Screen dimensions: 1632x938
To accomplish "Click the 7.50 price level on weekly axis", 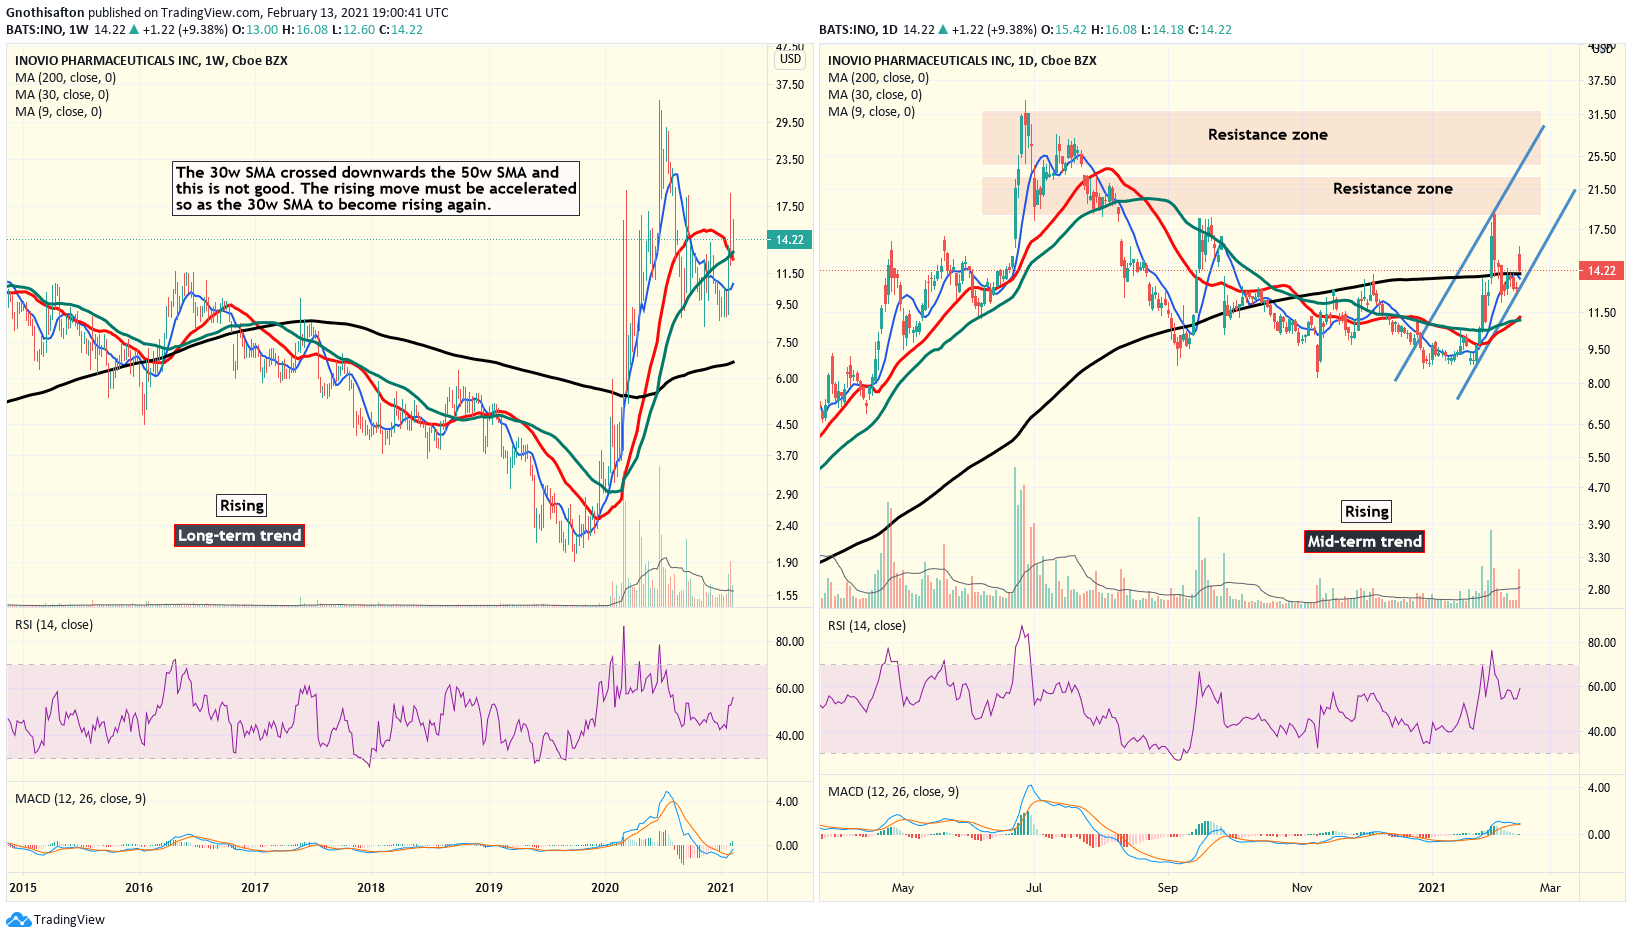I will coord(787,343).
